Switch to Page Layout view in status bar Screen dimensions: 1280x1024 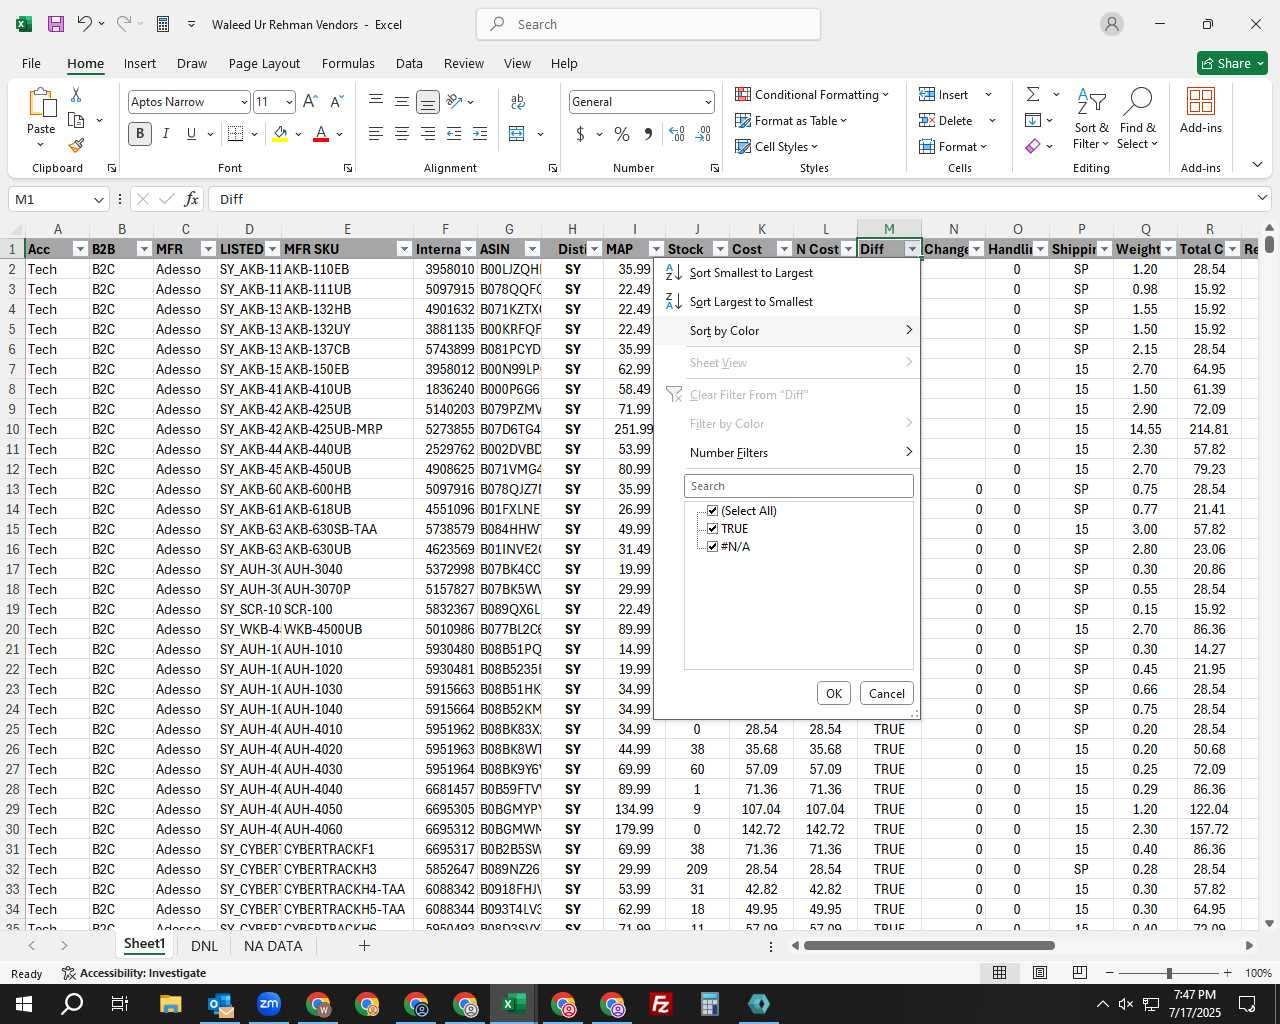click(1040, 972)
